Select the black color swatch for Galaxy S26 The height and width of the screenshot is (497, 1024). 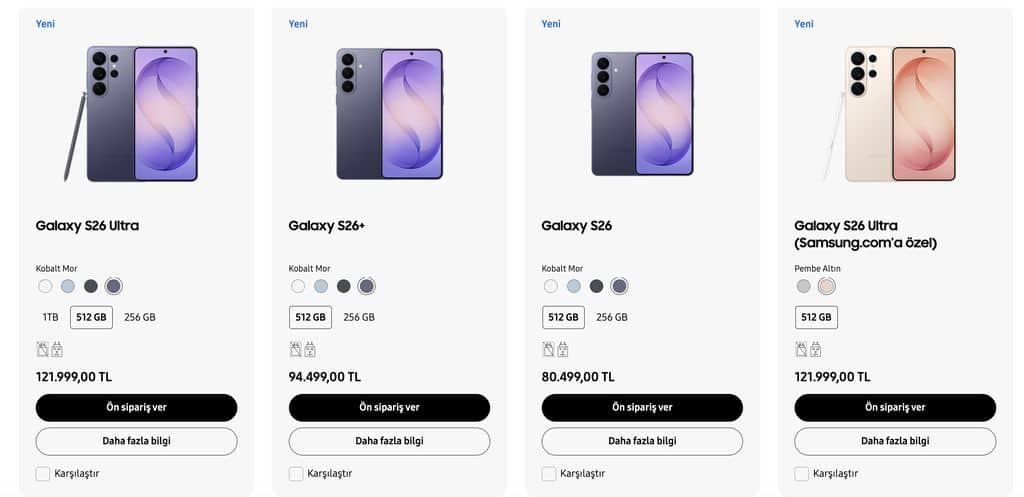click(x=596, y=286)
